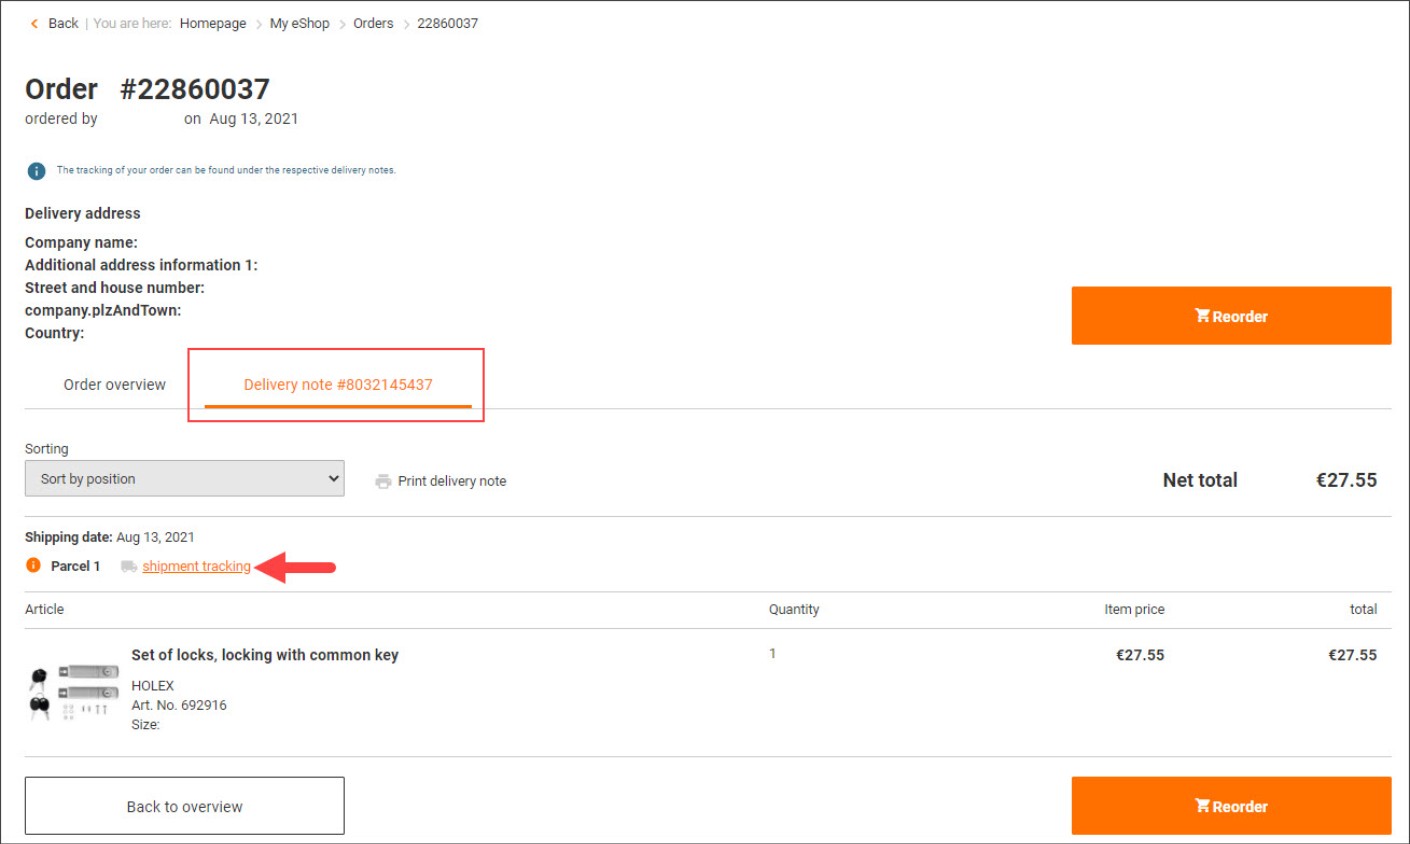This screenshot has width=1410, height=844.
Task: Click breadcrumb order number 22860037
Action: (447, 23)
